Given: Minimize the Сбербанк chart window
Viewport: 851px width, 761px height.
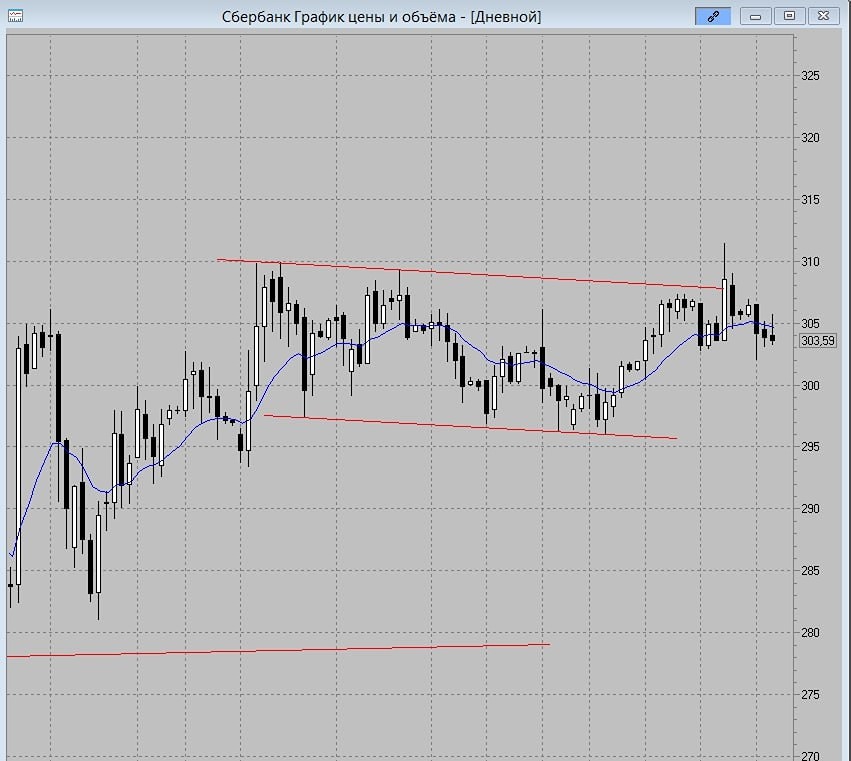Looking at the screenshot, I should point(755,16).
